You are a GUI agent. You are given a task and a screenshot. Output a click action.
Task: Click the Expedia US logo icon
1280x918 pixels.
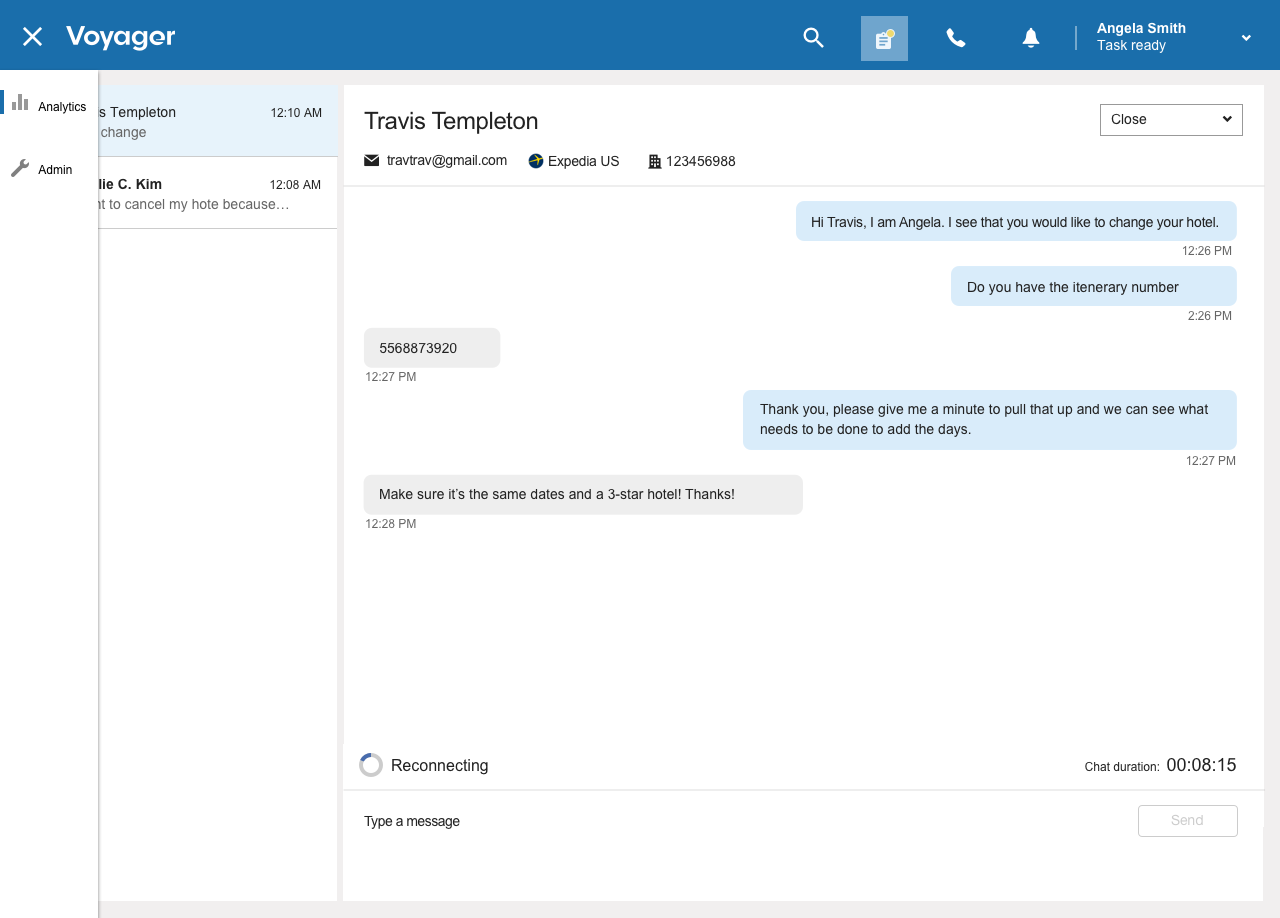(536, 161)
